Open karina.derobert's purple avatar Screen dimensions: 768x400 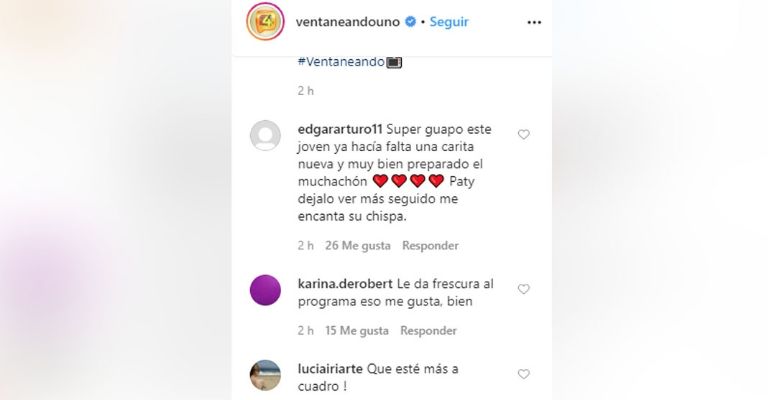tap(265, 290)
